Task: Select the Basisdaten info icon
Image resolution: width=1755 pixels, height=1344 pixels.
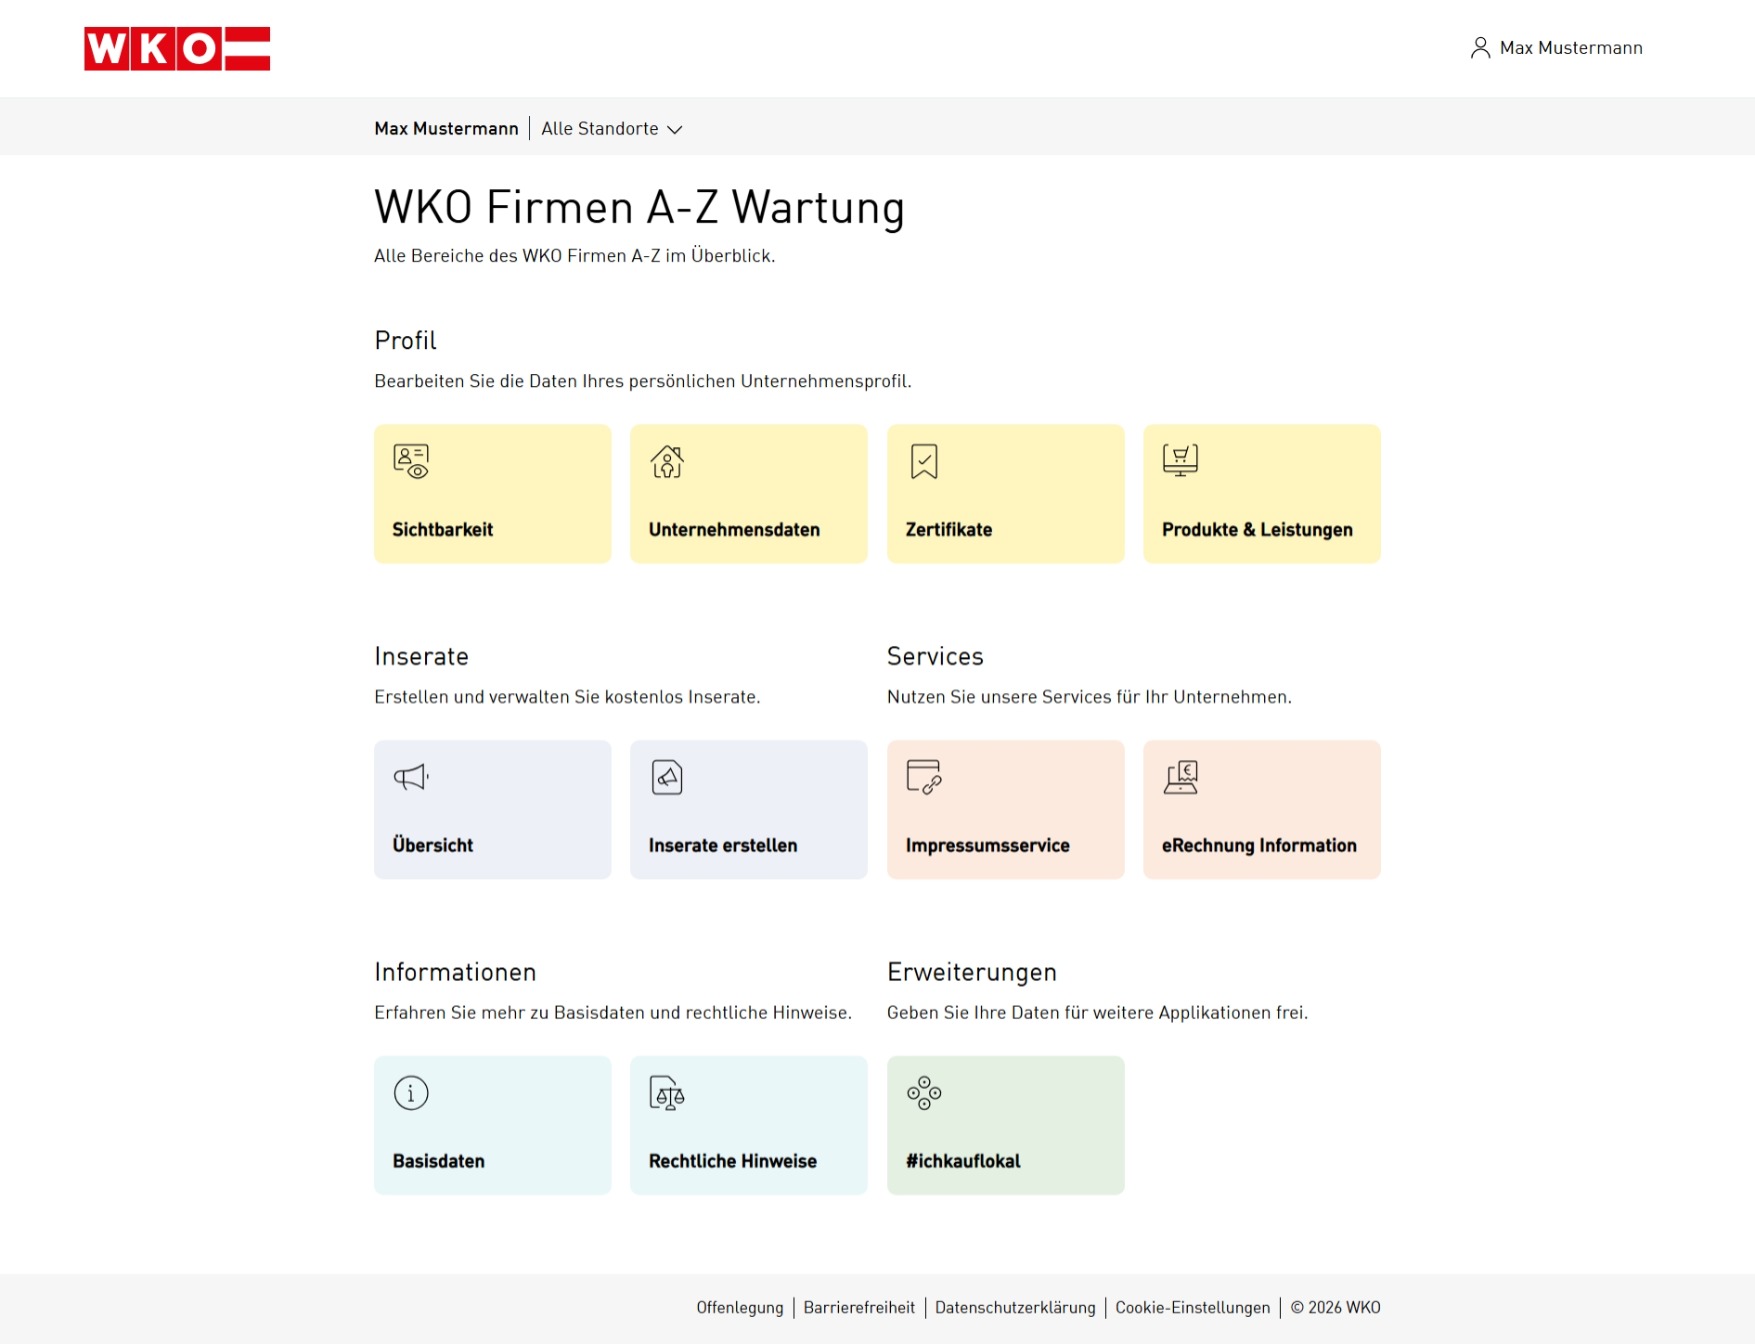Action: click(409, 1093)
